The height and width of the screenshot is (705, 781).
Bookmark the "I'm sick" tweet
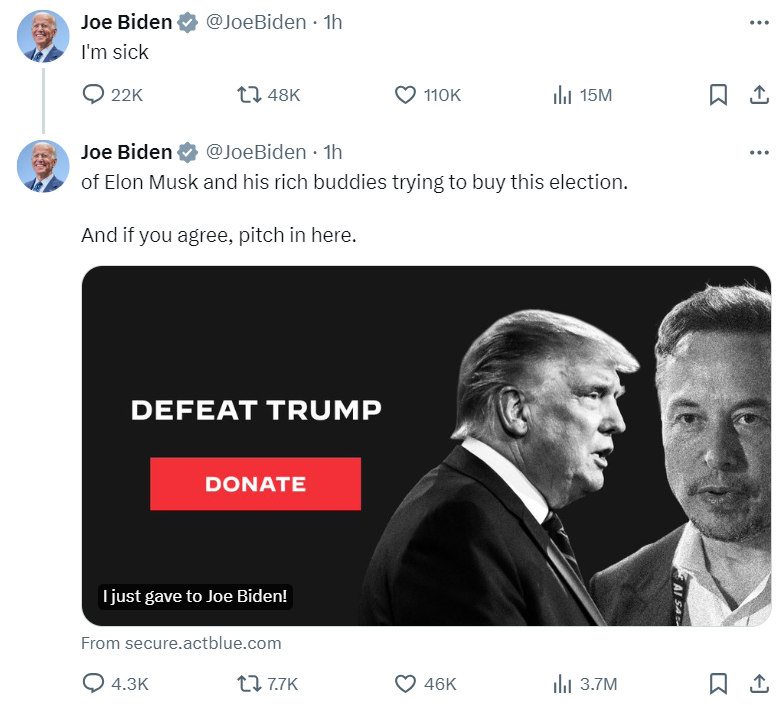(x=718, y=95)
